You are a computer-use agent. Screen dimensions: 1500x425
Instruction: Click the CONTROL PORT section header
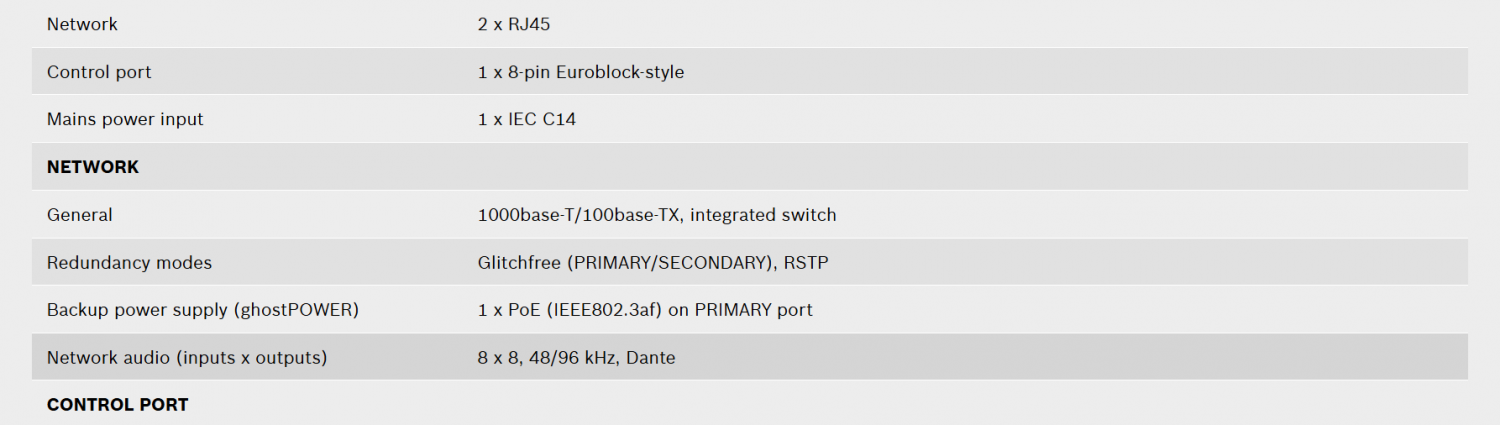point(117,405)
